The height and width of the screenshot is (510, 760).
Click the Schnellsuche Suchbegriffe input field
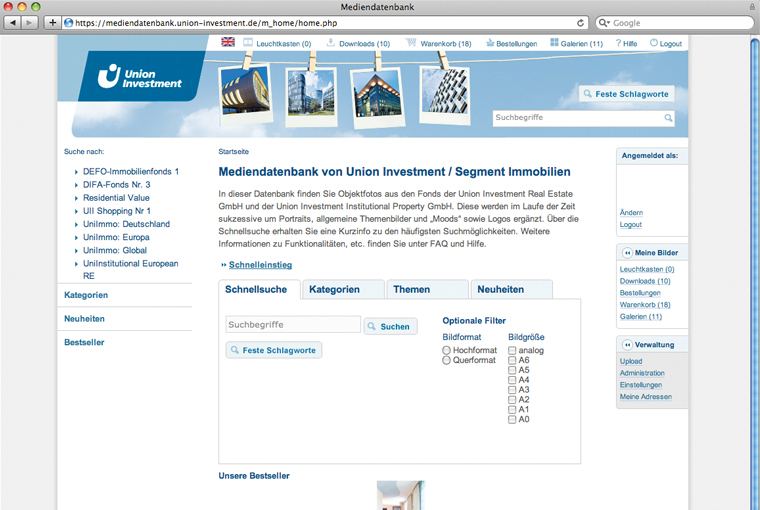292,325
